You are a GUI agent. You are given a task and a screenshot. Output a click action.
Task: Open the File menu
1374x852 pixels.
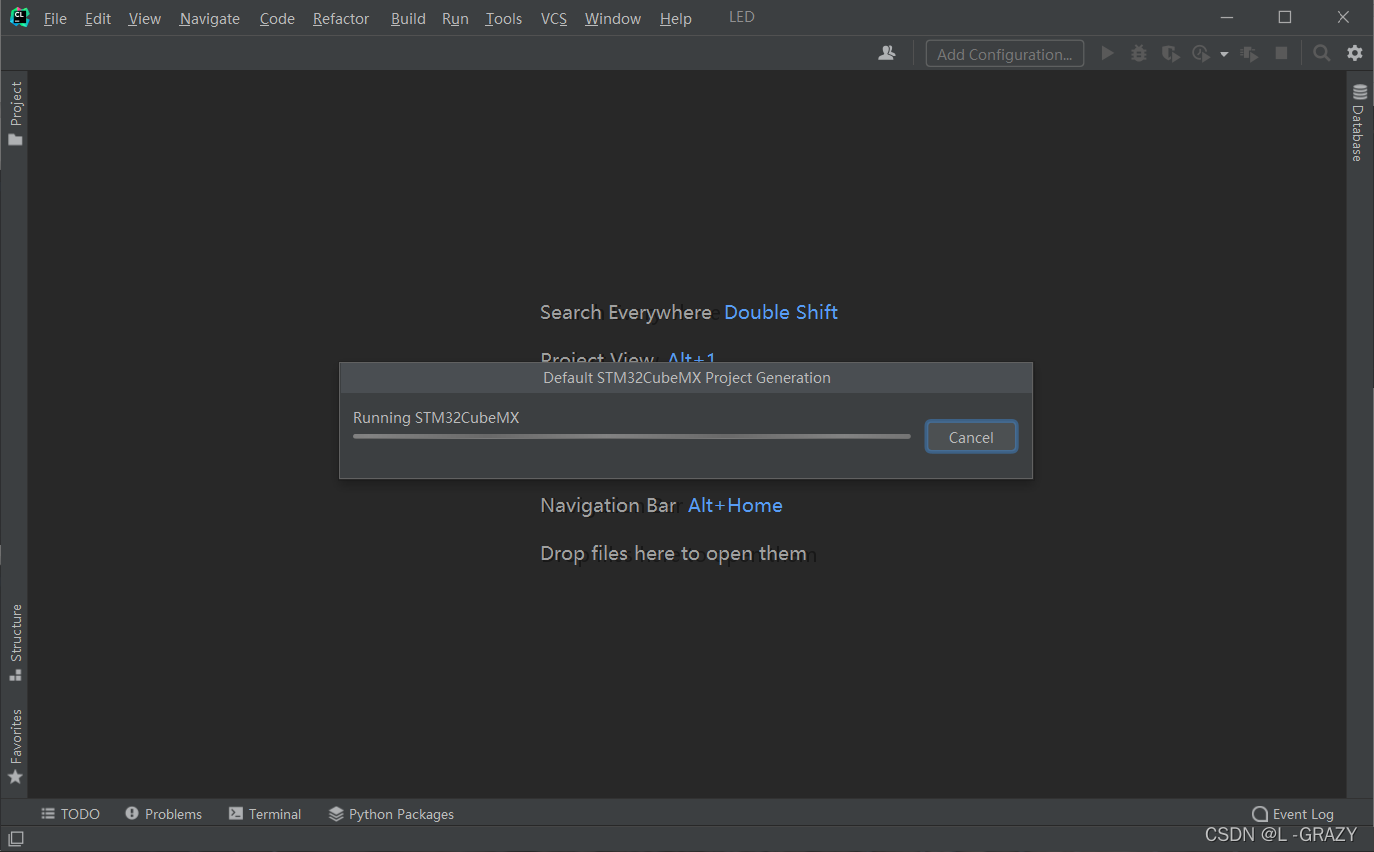pos(55,18)
